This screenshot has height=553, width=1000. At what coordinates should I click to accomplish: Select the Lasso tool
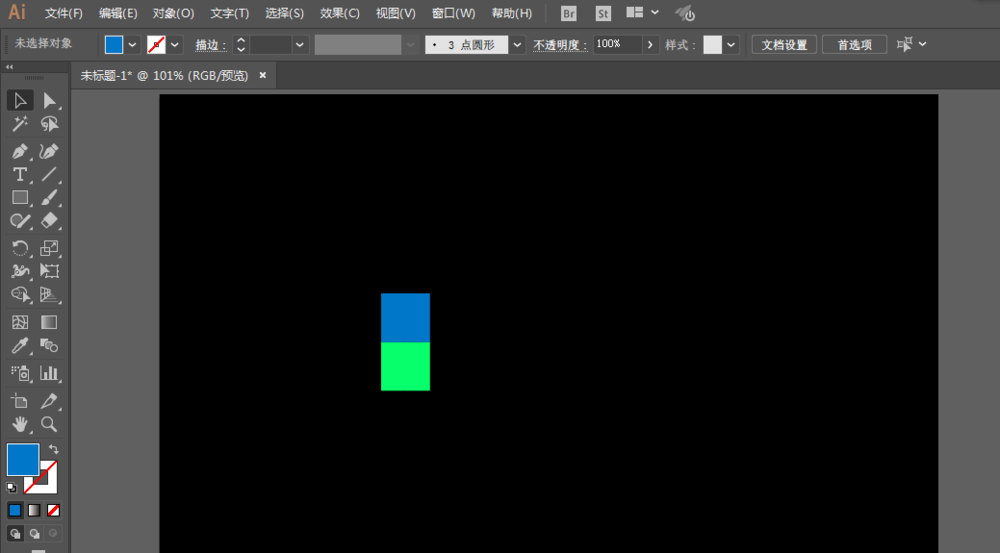(x=49, y=124)
